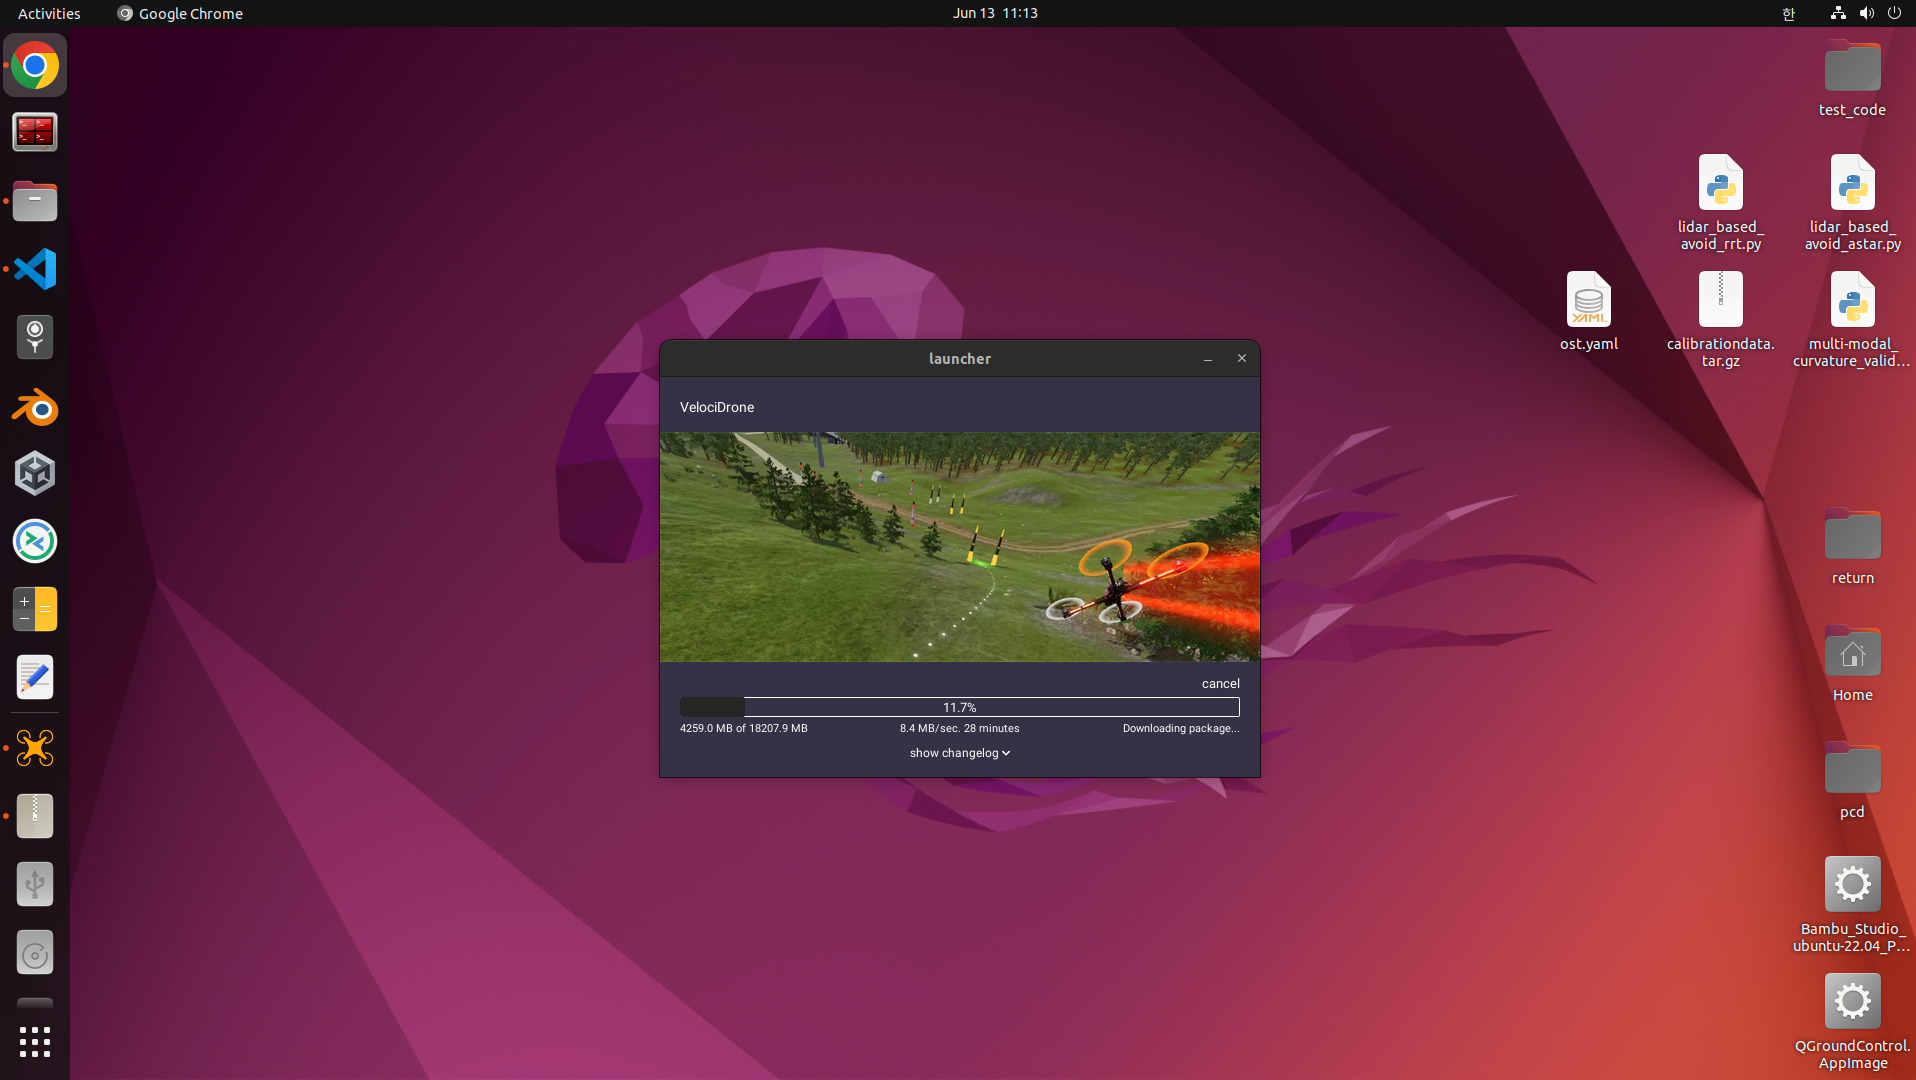Viewport: 1916px width, 1080px height.
Task: Launch Terminator terminal from the dock
Action: pos(35,133)
